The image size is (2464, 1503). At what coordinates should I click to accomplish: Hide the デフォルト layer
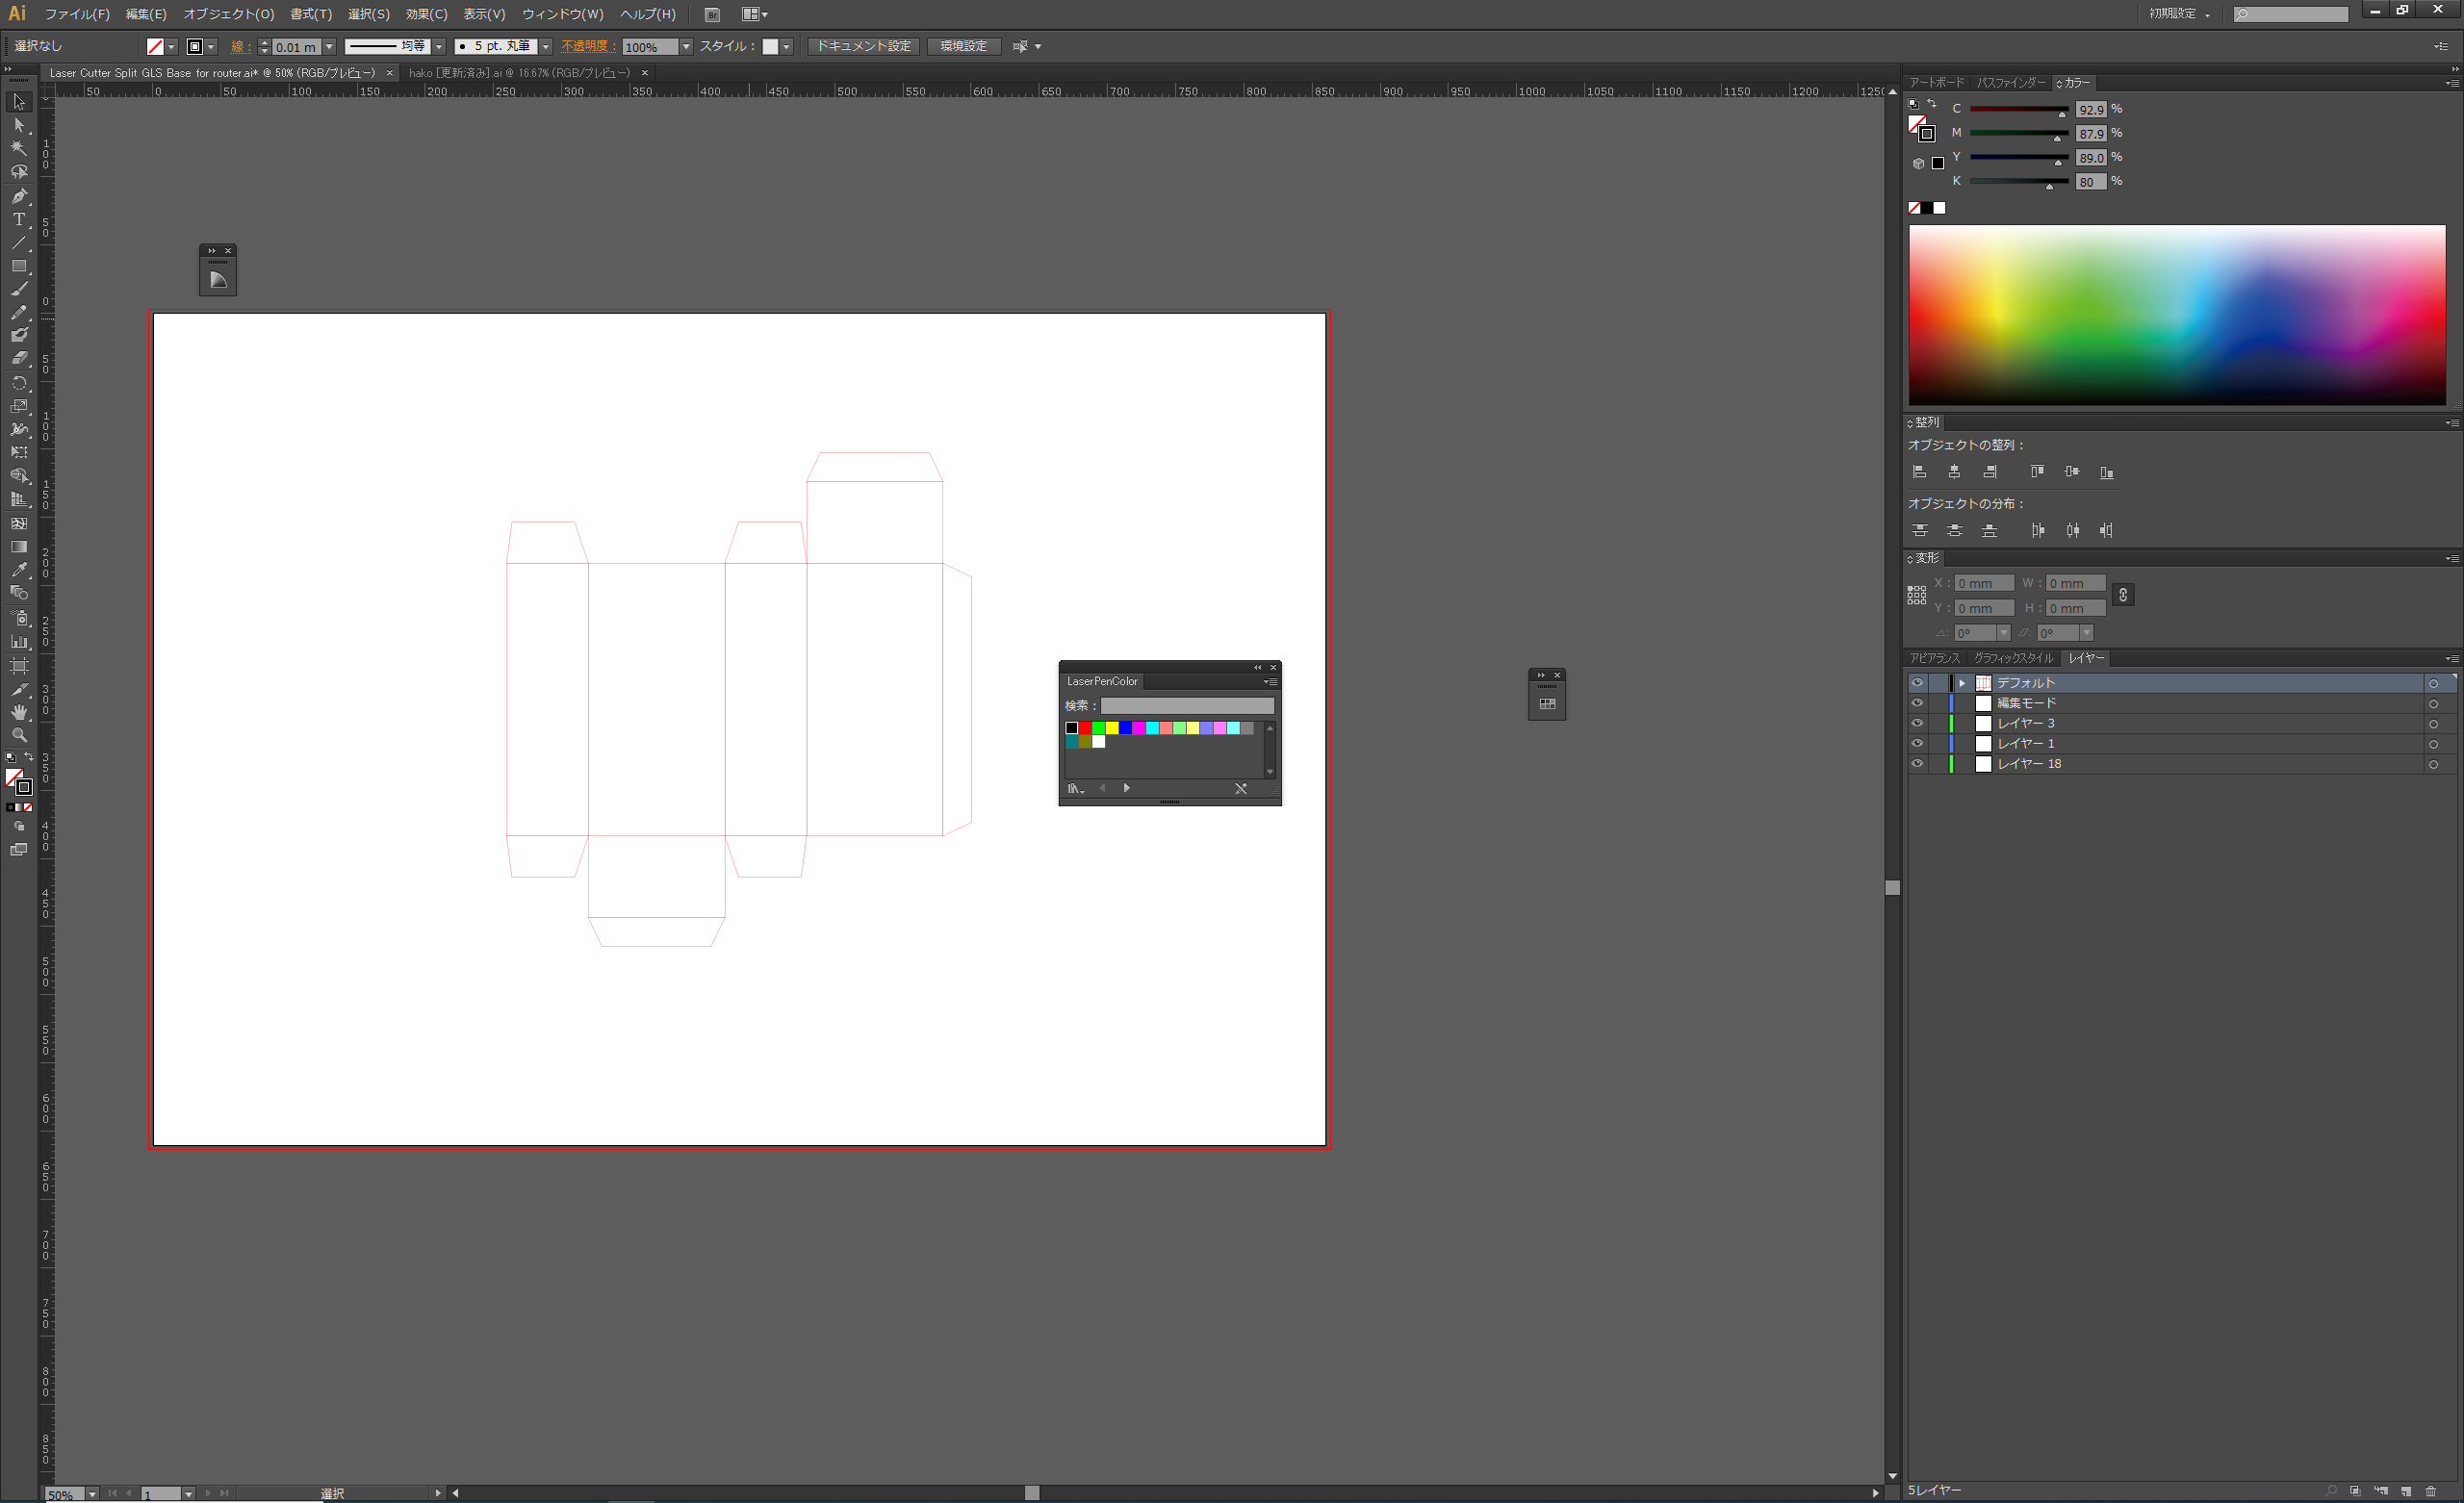[1917, 683]
